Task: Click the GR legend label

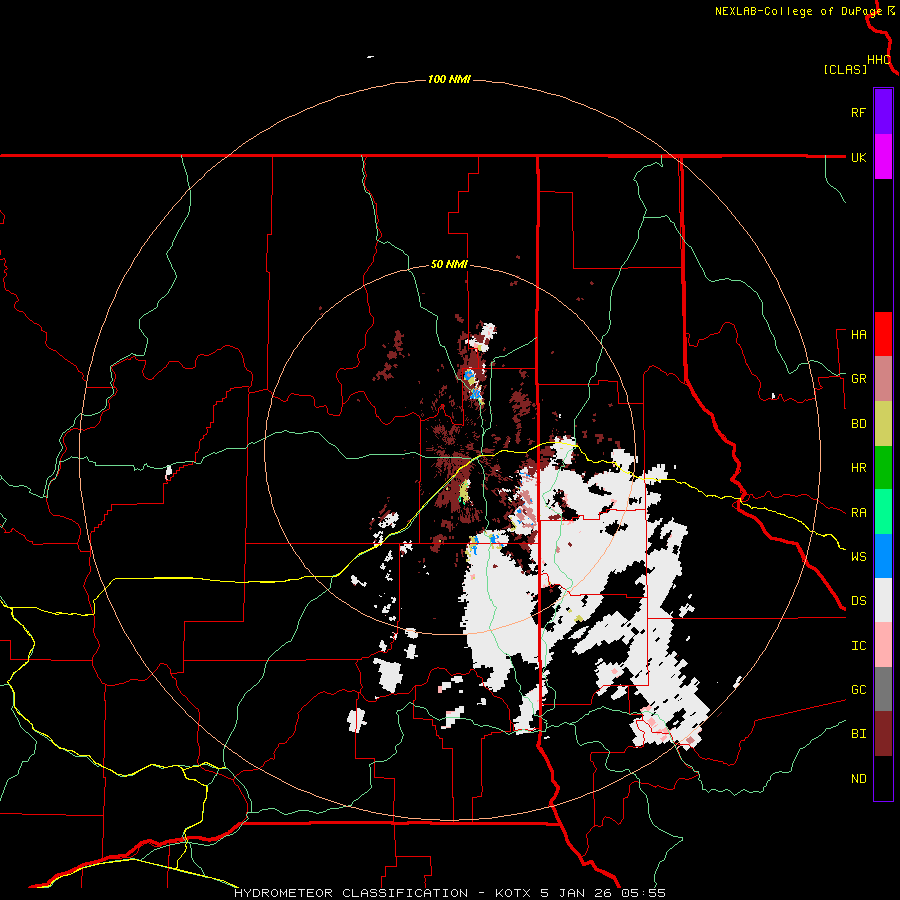Action: pyautogui.click(x=858, y=379)
